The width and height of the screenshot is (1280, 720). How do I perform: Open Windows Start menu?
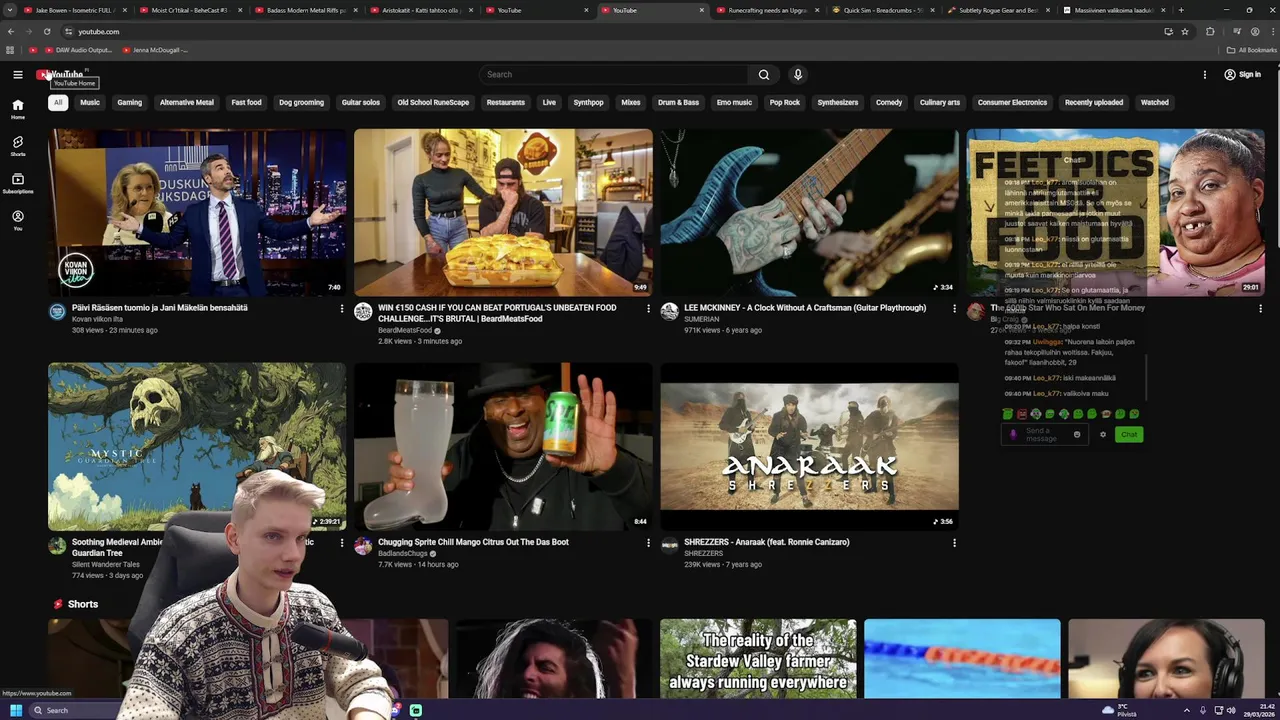point(15,710)
